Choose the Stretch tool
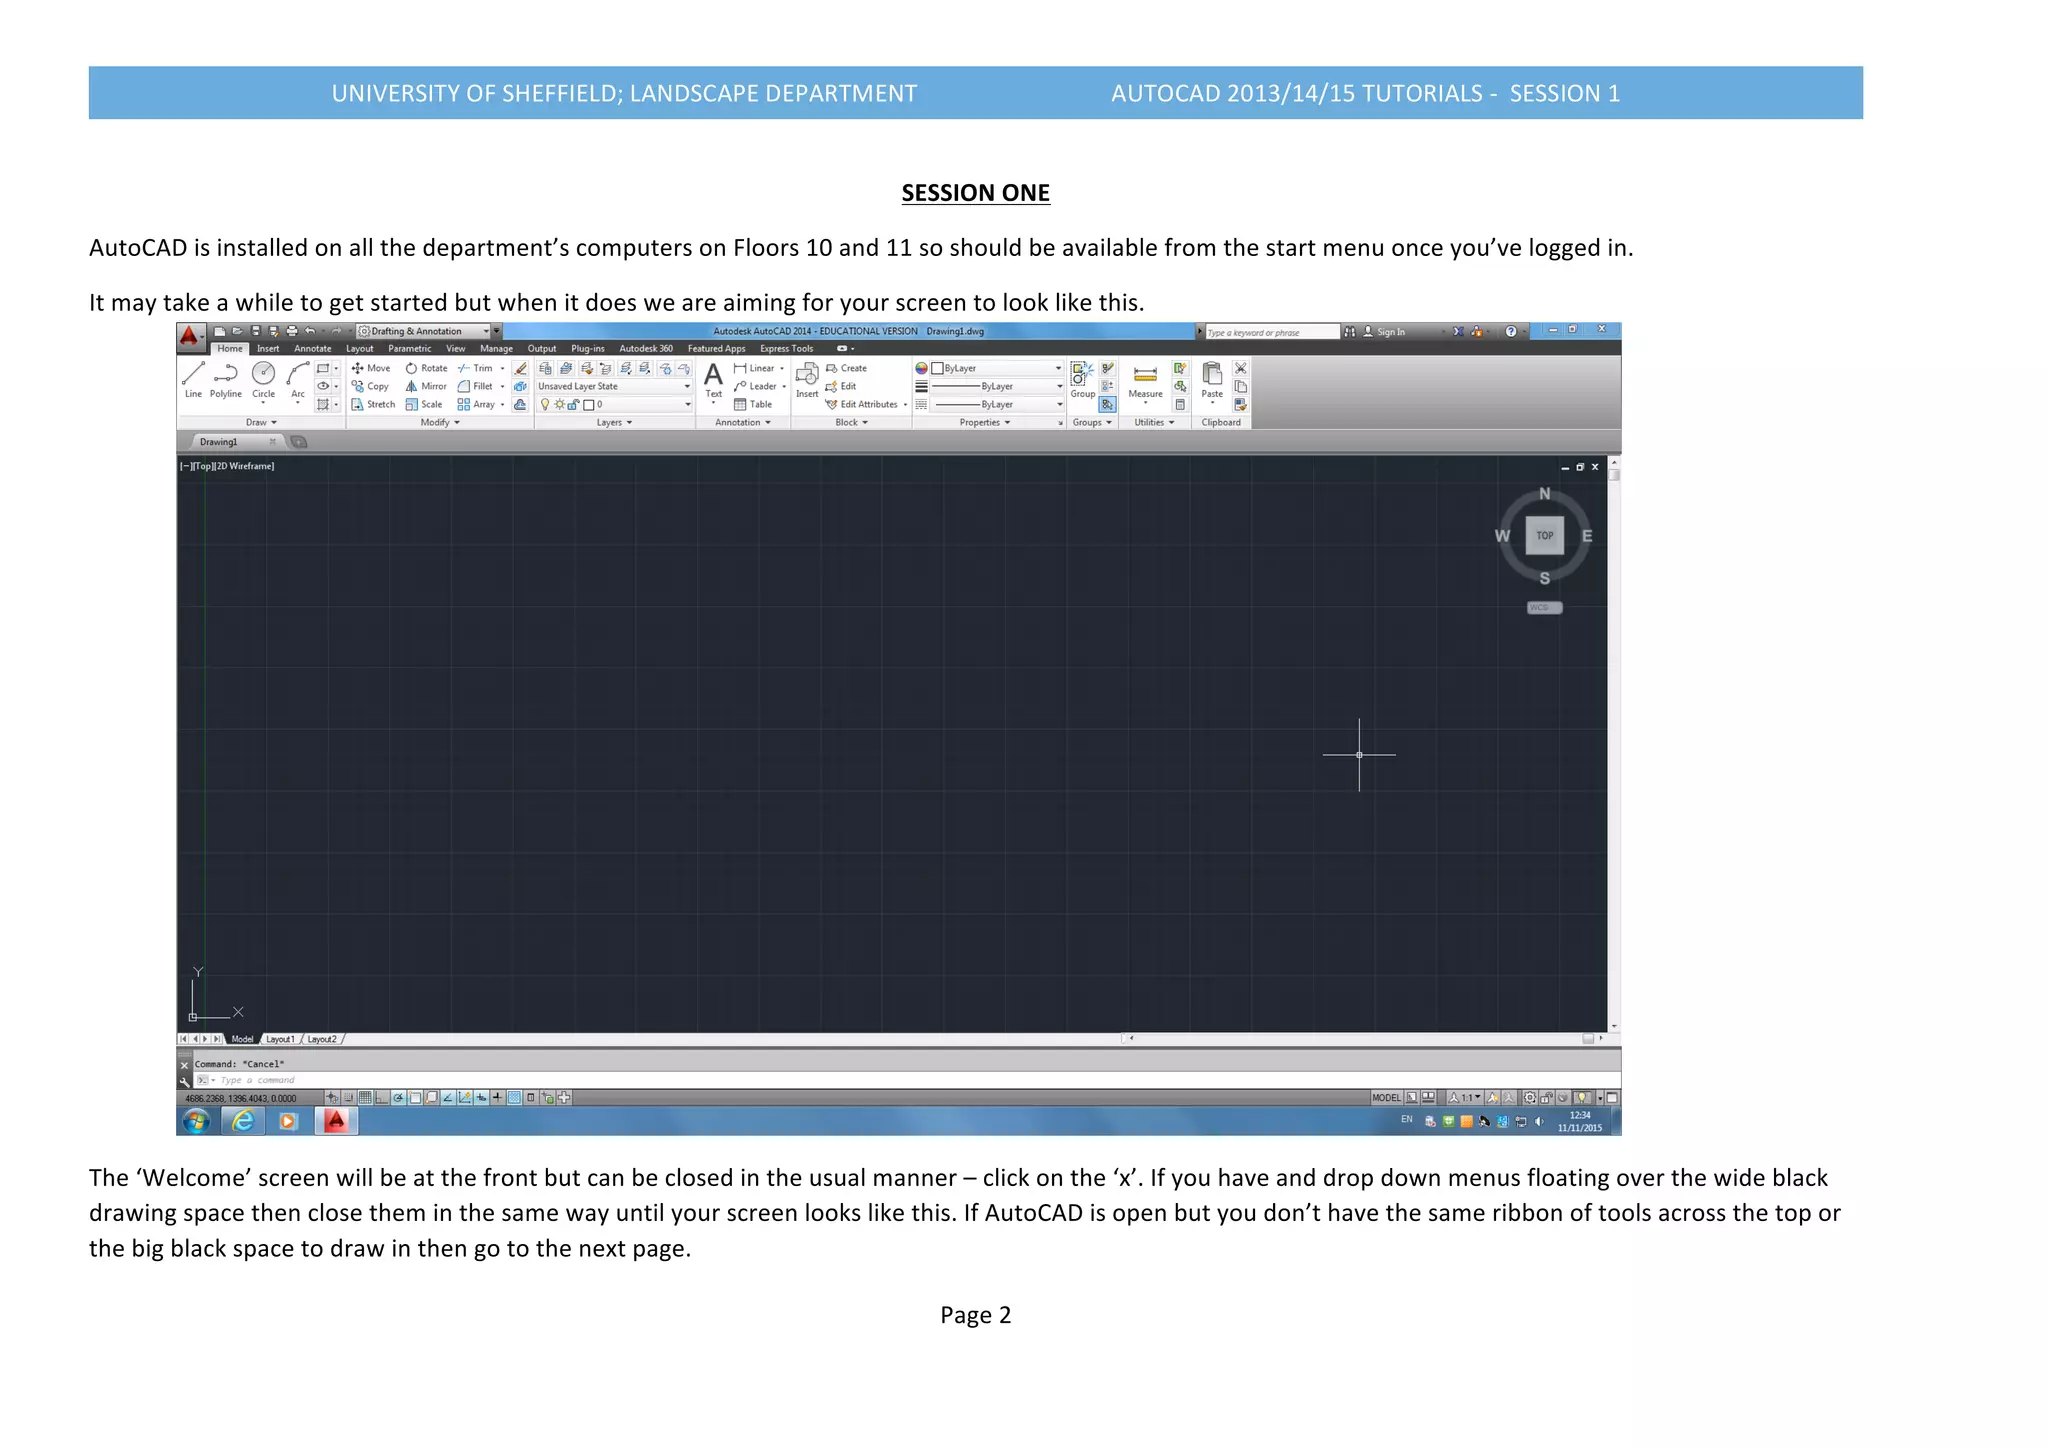This screenshot has width=2048, height=1448. point(373,405)
